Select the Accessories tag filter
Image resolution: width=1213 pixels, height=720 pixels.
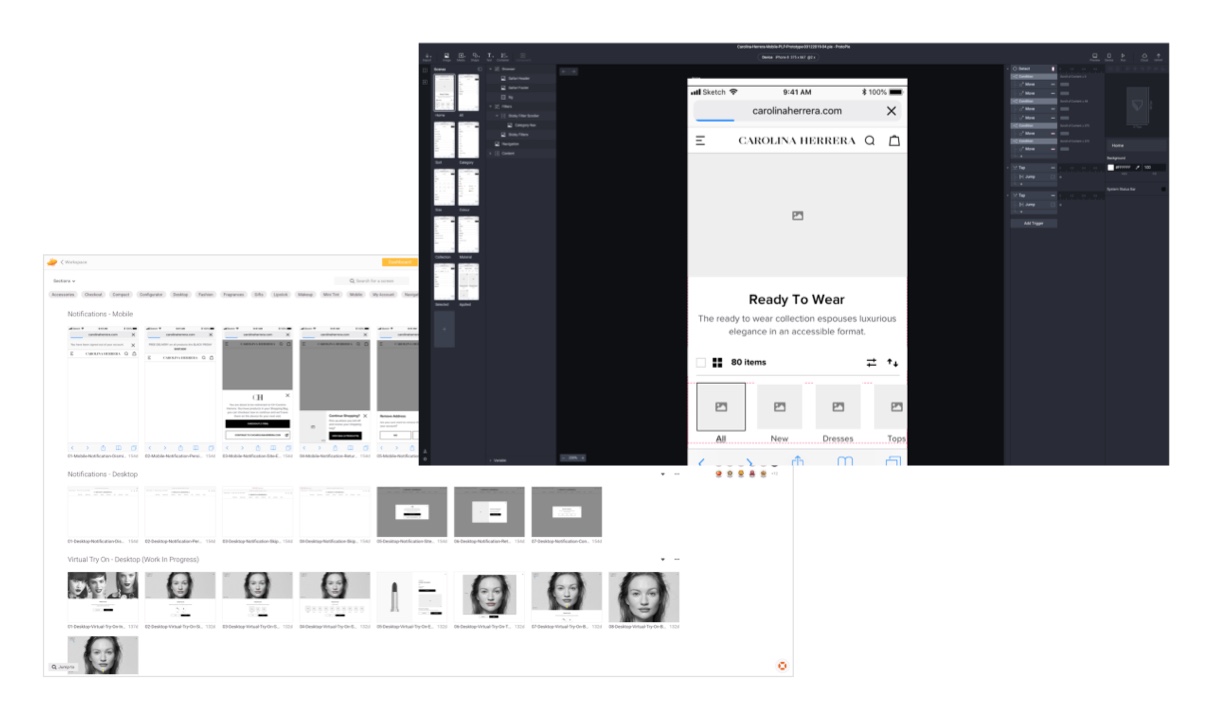[x=63, y=295]
